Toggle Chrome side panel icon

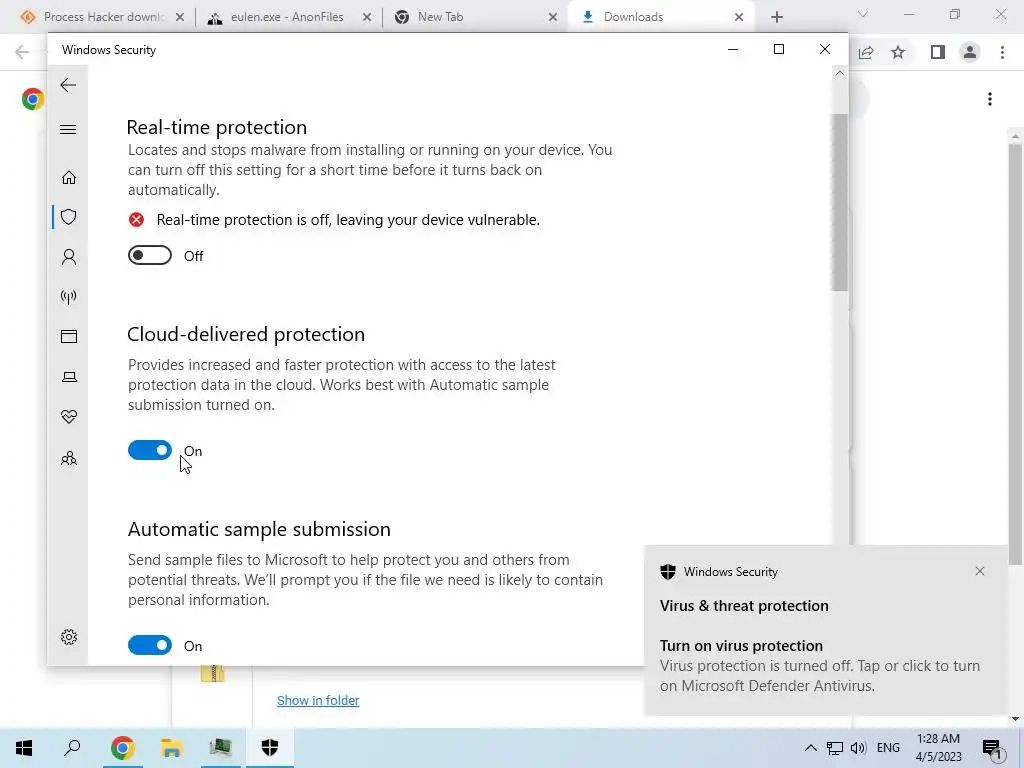pos(938,52)
